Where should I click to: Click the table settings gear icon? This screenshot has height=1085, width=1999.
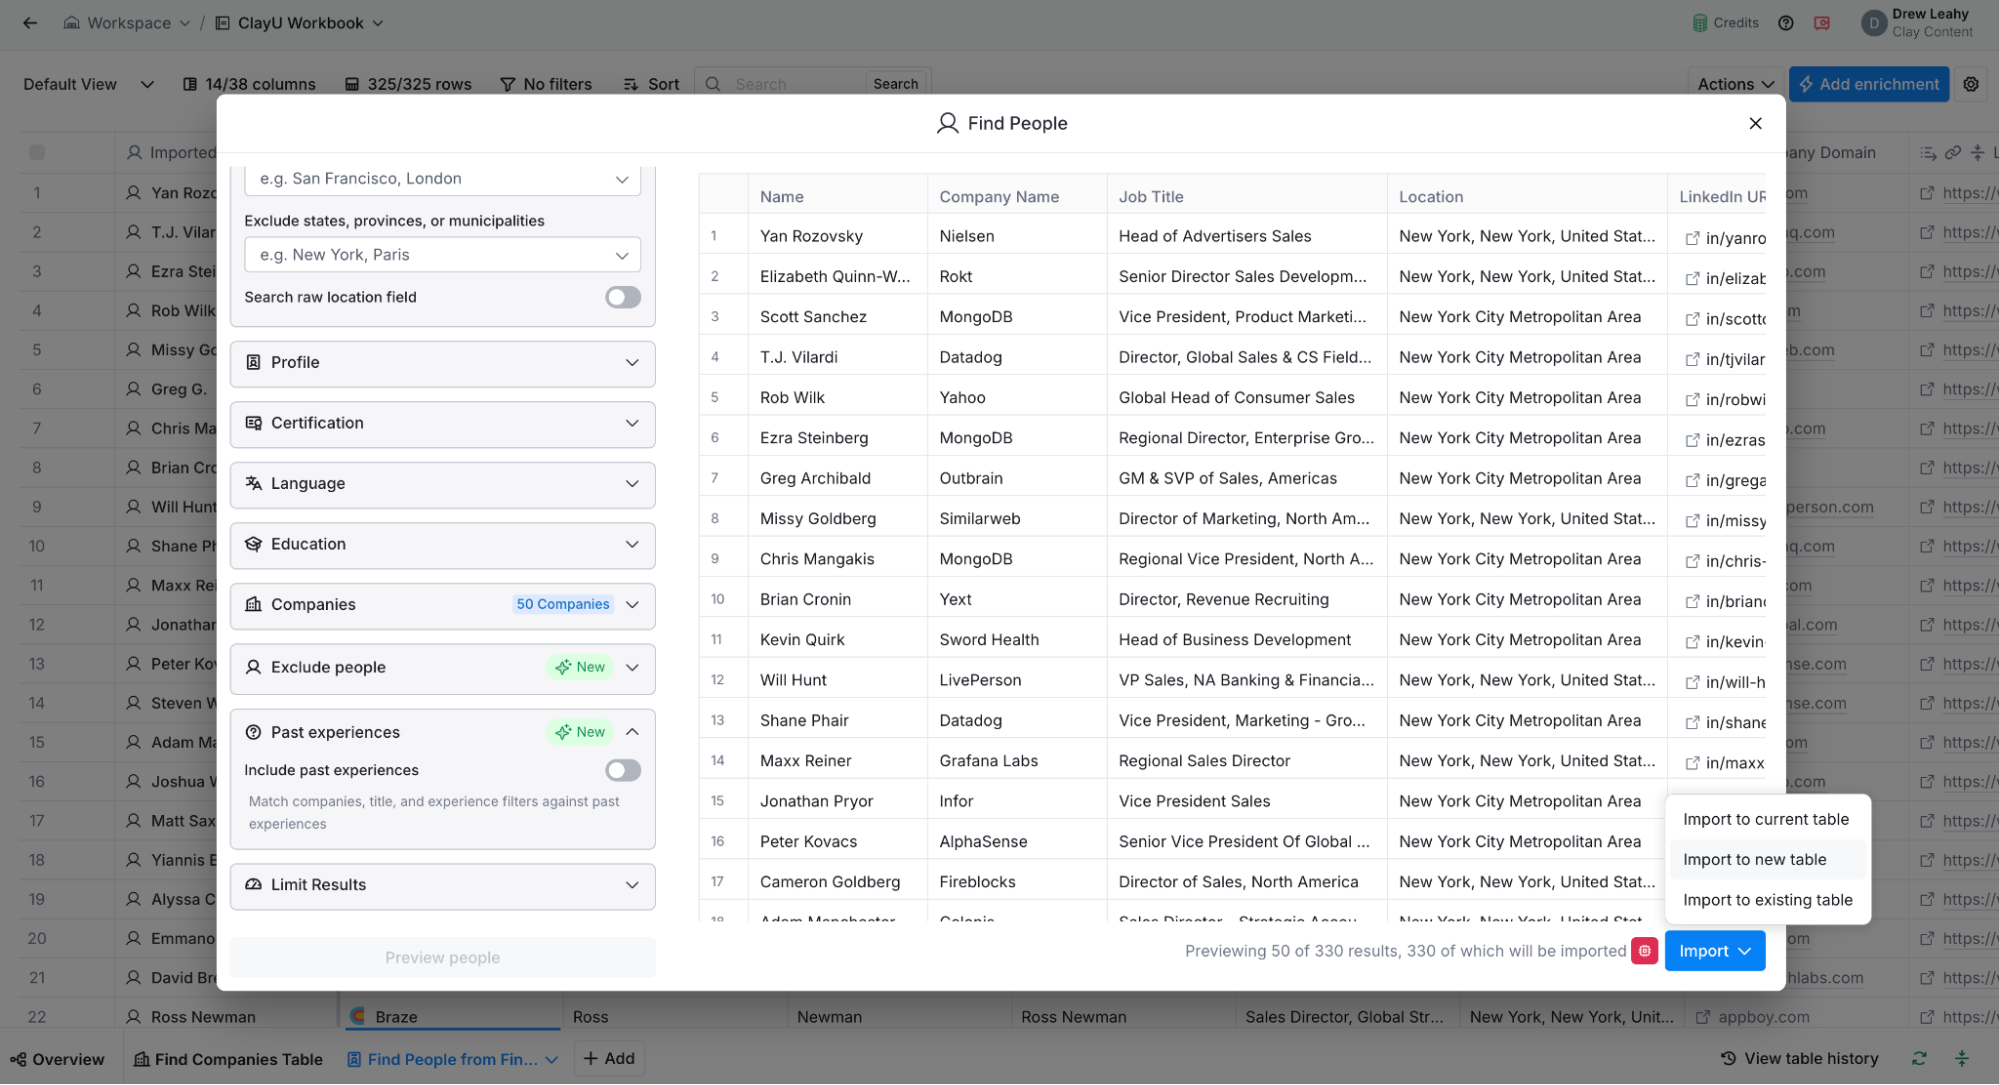(1970, 84)
